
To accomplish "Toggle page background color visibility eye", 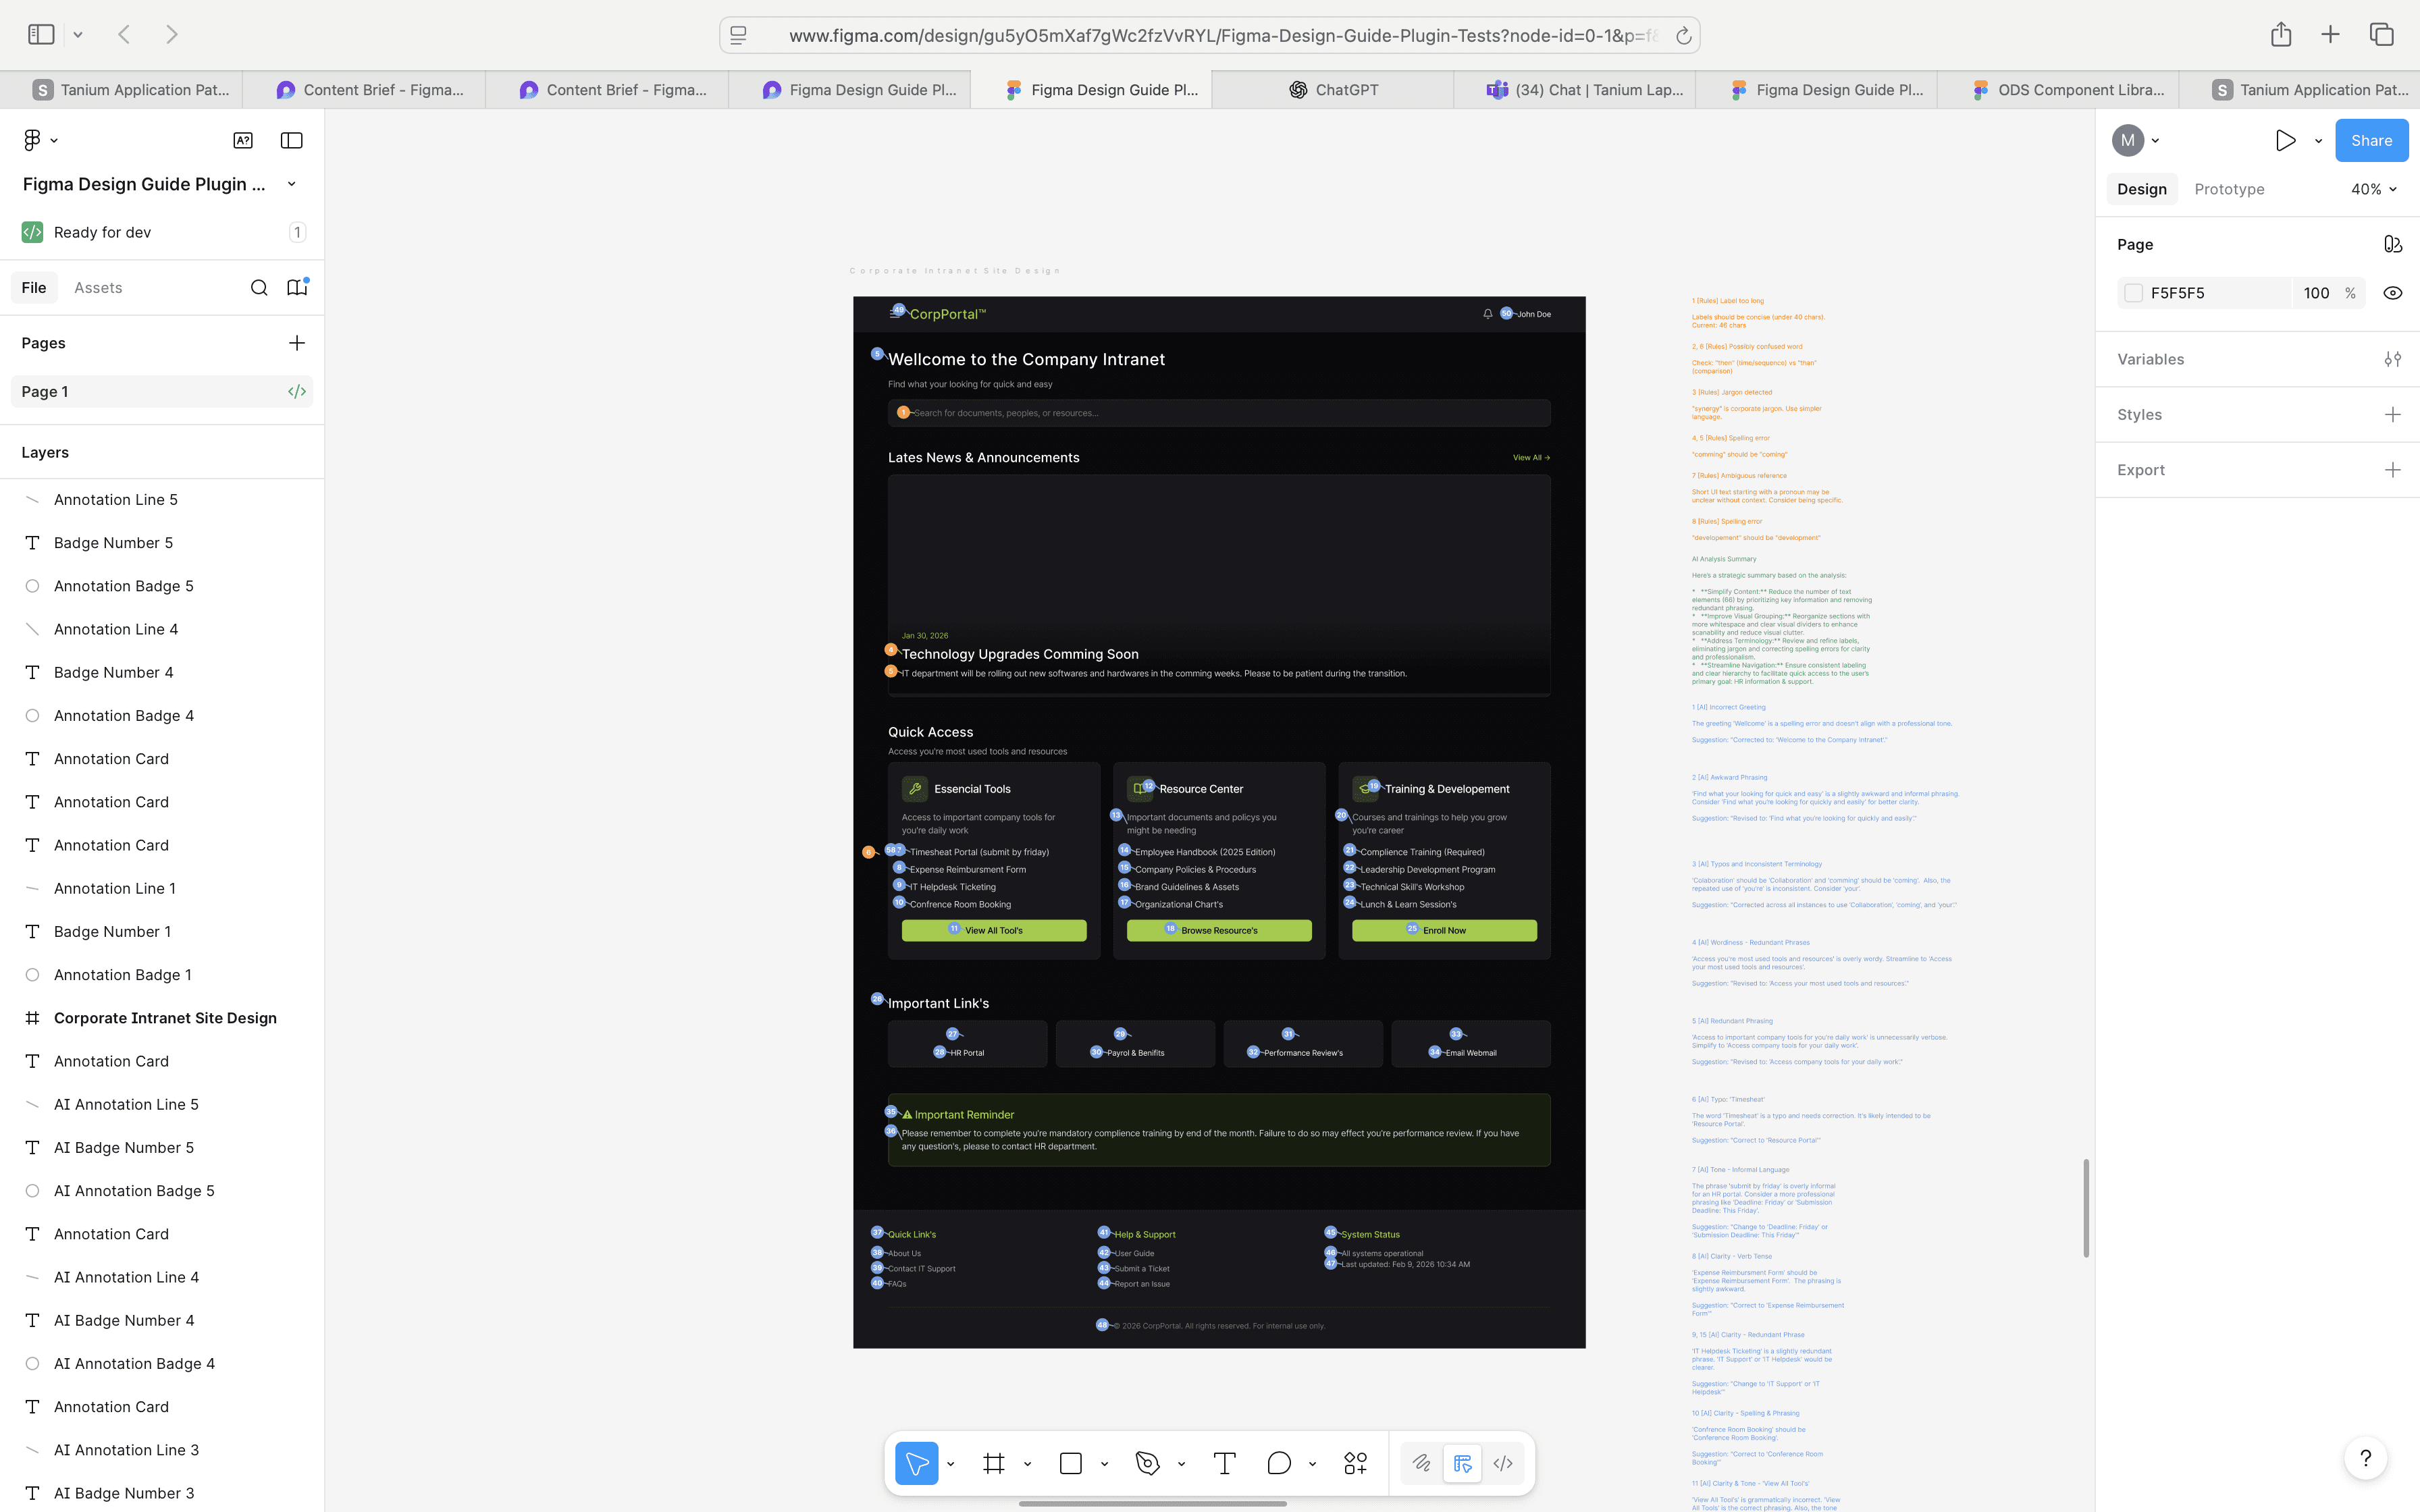I will click(x=2392, y=293).
